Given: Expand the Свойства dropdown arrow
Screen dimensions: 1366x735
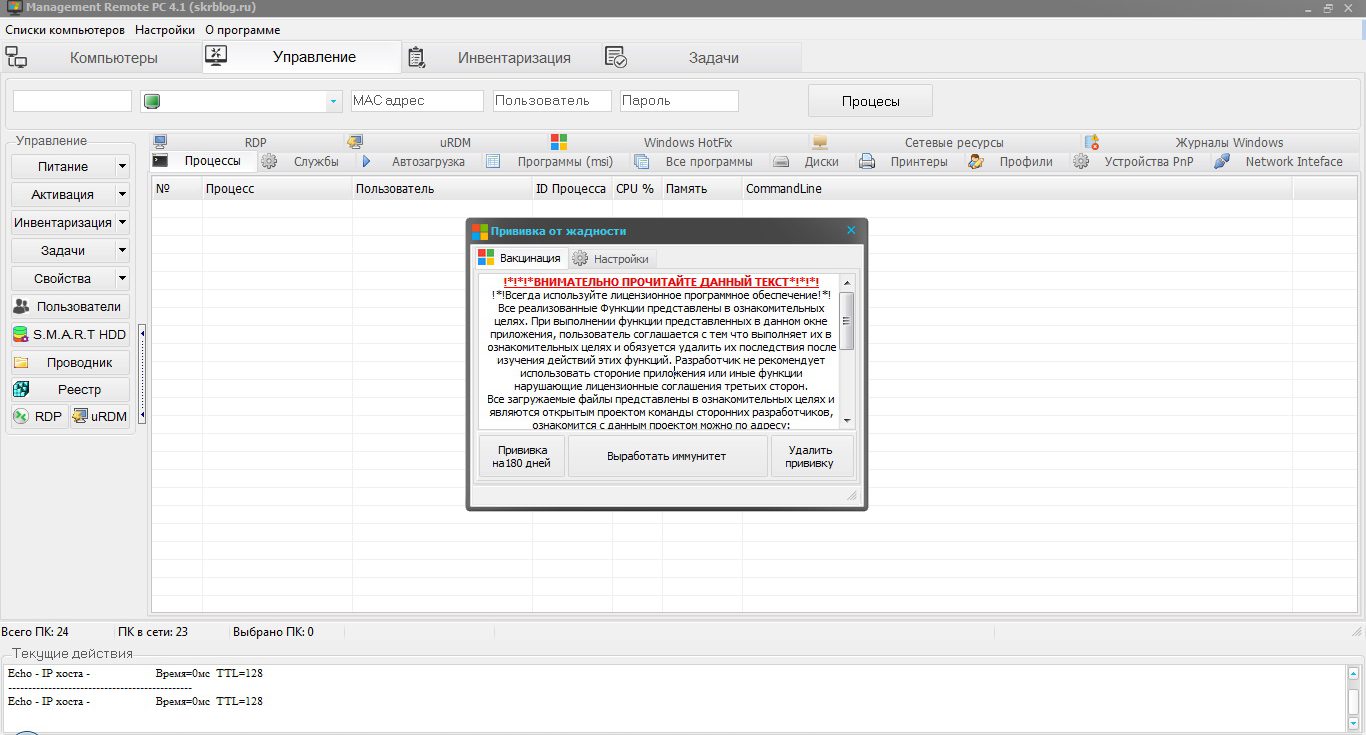Looking at the screenshot, I should point(122,279).
